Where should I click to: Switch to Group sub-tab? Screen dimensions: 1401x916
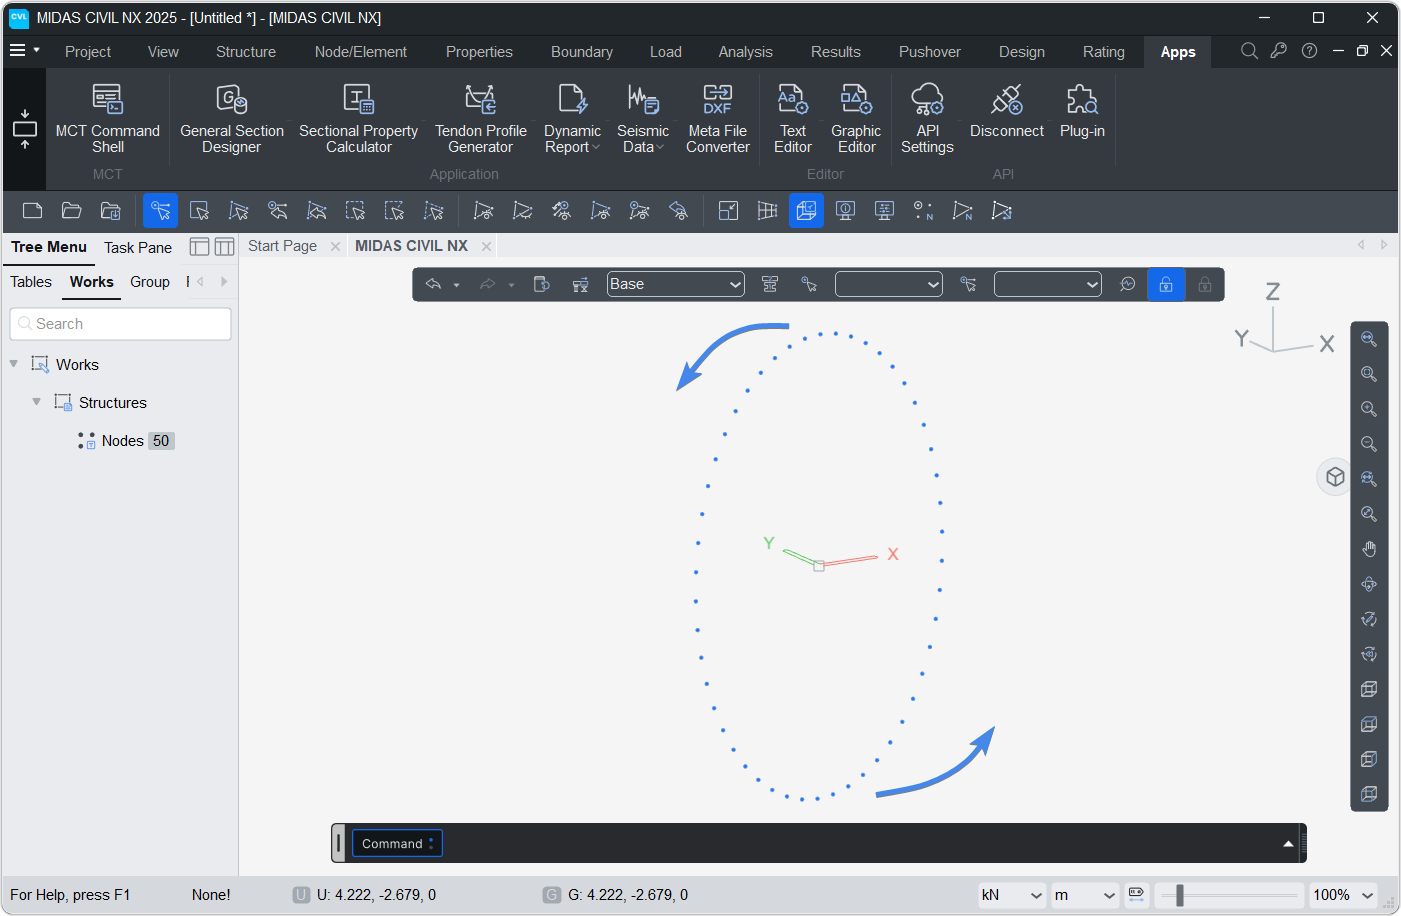tap(150, 282)
